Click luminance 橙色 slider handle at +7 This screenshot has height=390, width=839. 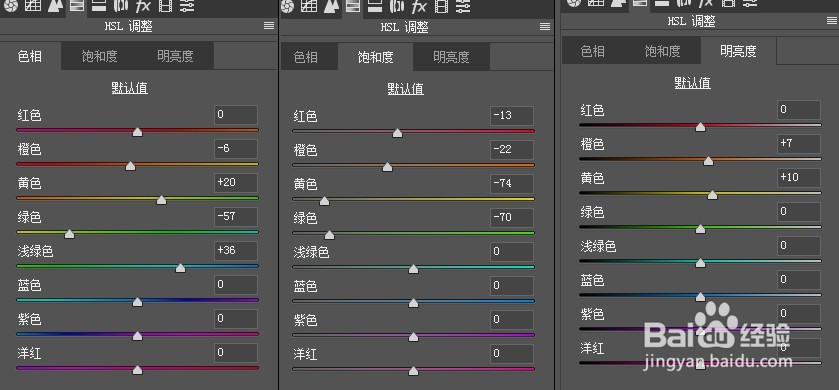[x=708, y=160]
